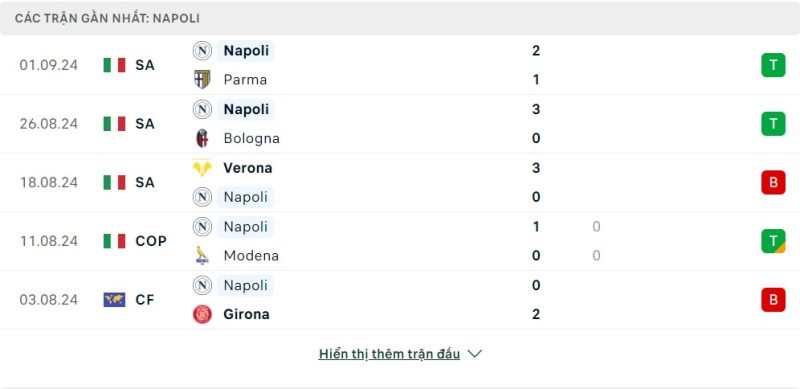Click the Bologna team name

pos(252,138)
